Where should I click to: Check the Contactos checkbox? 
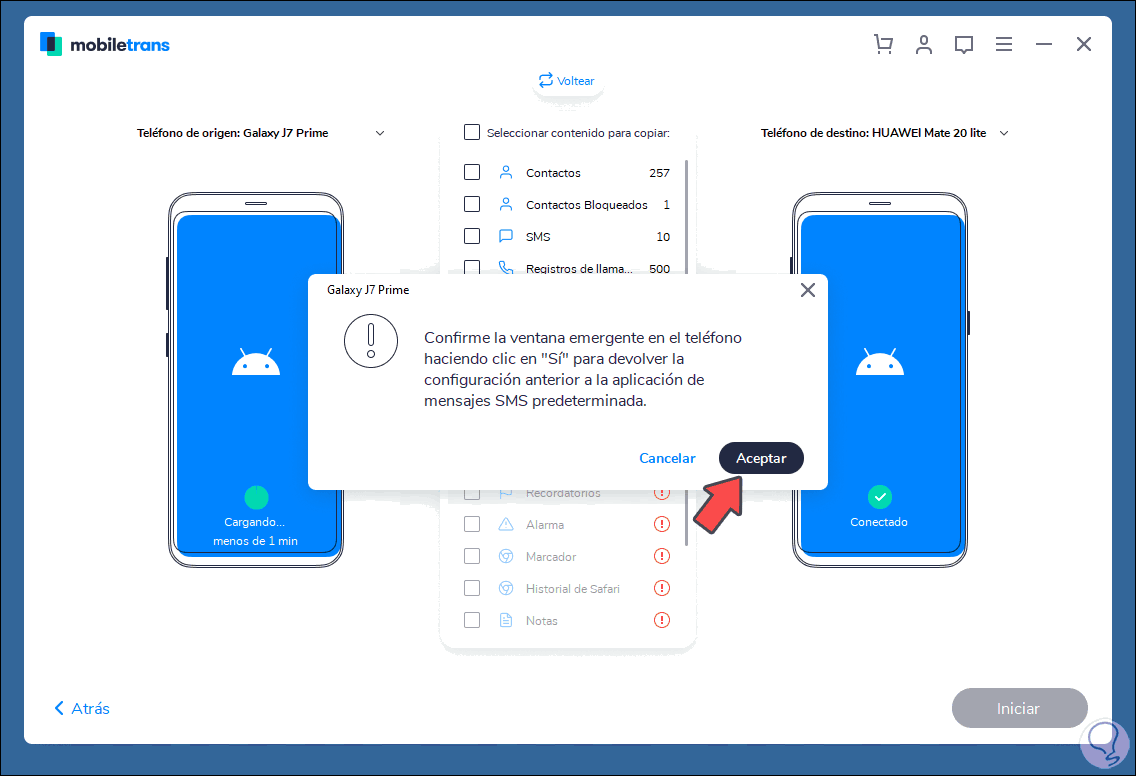(x=472, y=172)
